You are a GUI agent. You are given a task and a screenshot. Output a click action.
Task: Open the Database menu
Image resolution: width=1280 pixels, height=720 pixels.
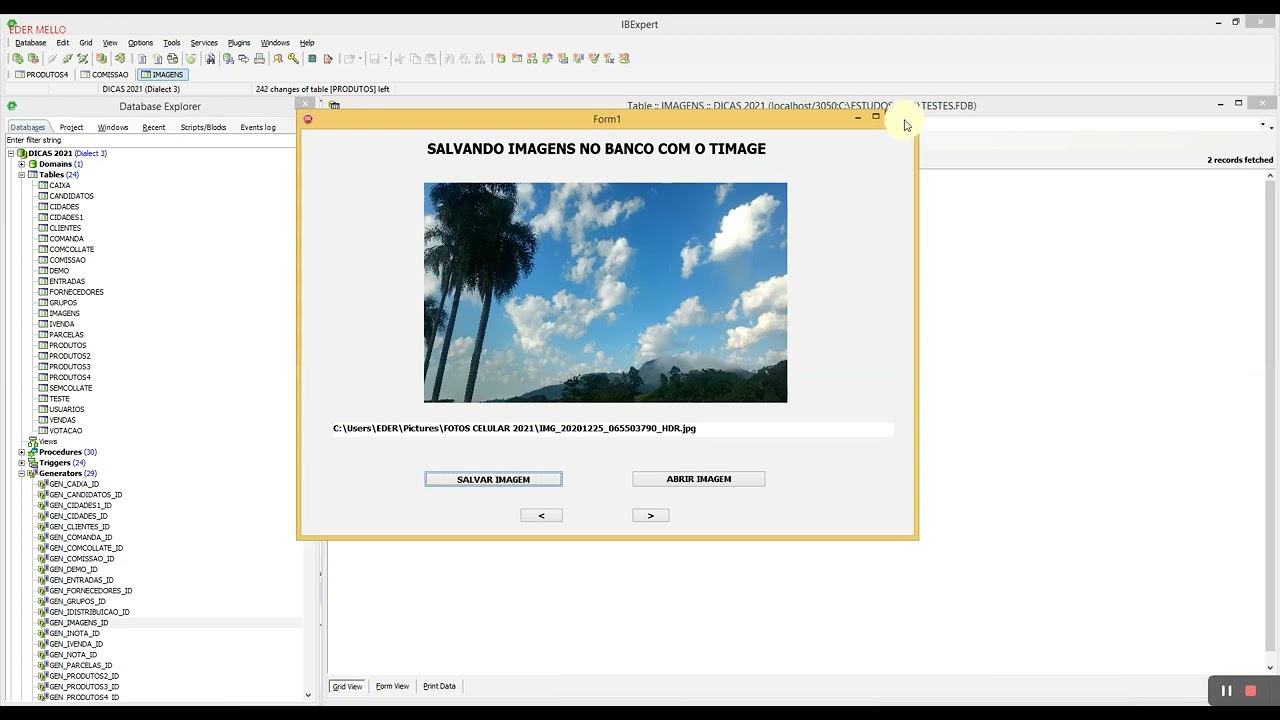[x=30, y=43]
